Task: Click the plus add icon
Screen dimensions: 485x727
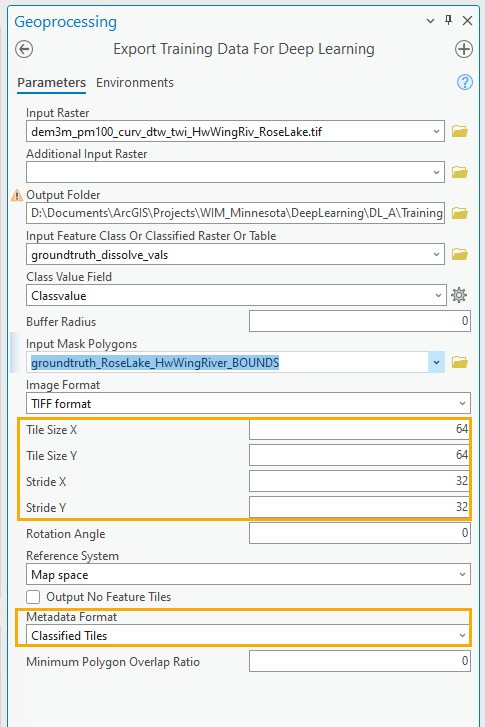Action: [464, 49]
